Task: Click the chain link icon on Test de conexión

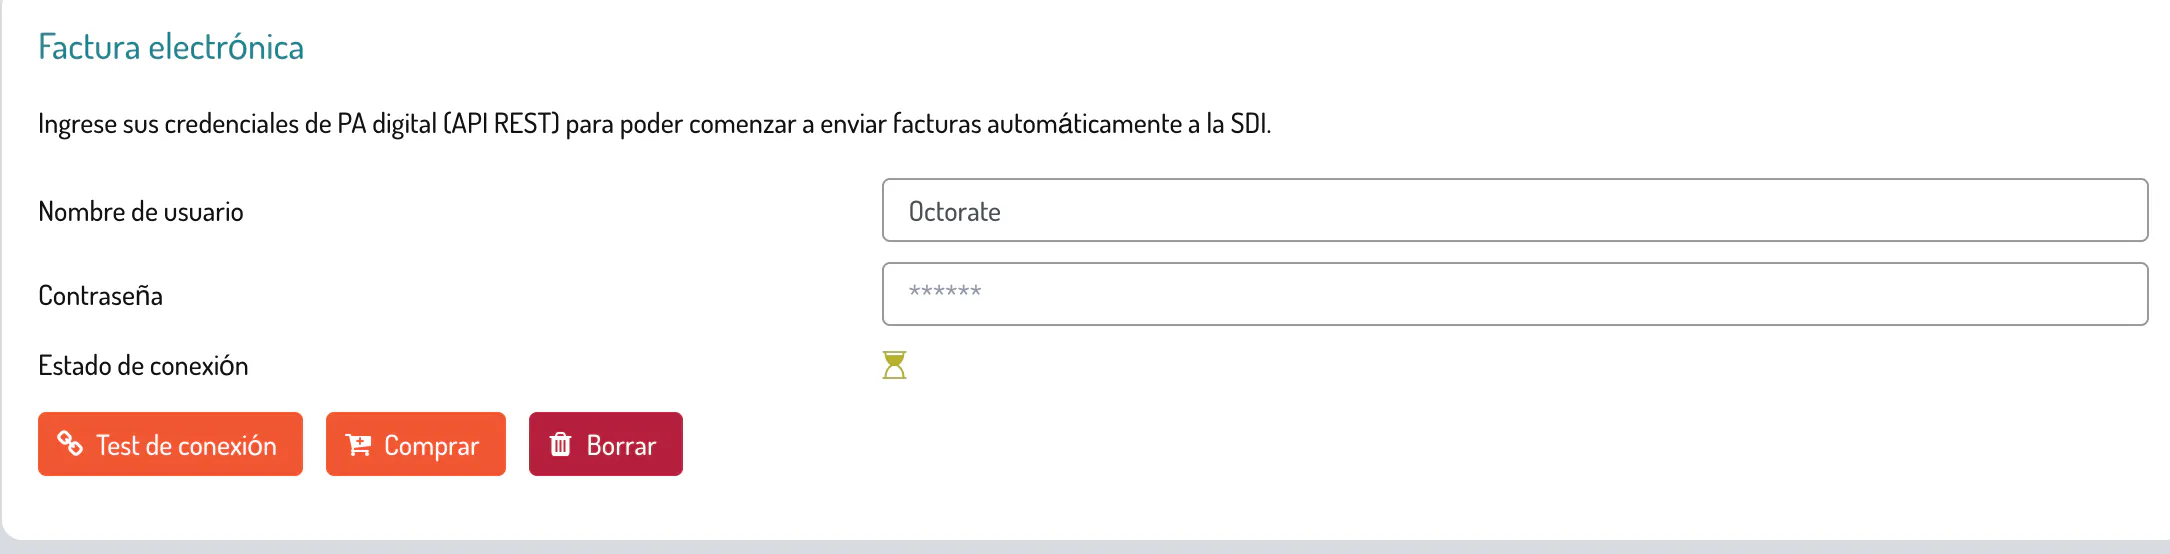Action: click(x=70, y=443)
